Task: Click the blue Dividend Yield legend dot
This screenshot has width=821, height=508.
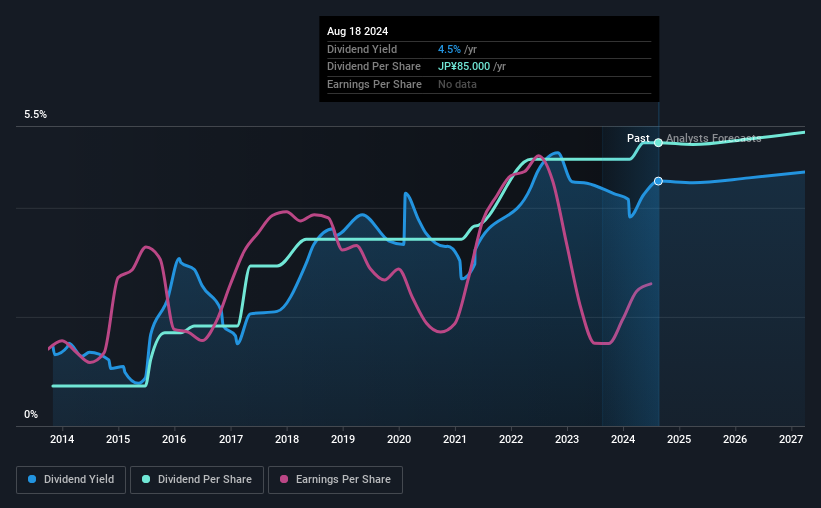Action: point(32,479)
